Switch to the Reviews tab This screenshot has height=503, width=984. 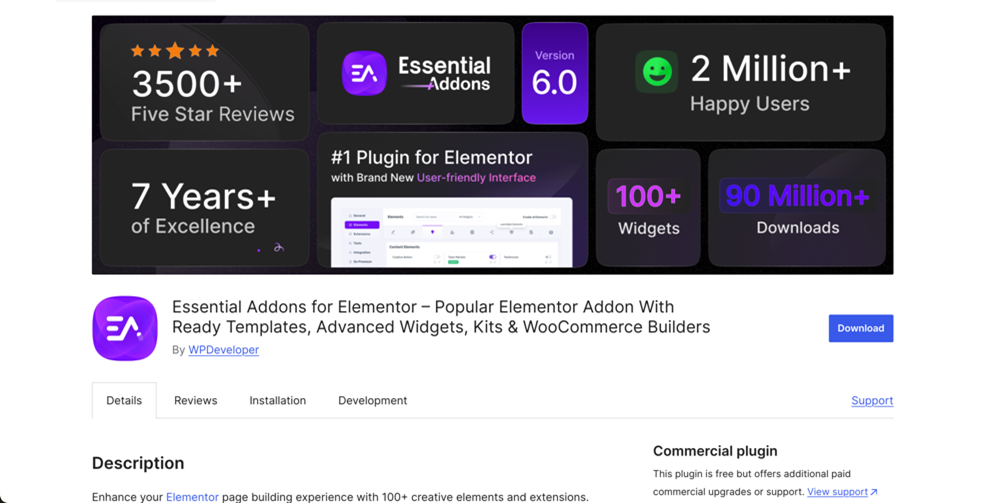click(196, 400)
